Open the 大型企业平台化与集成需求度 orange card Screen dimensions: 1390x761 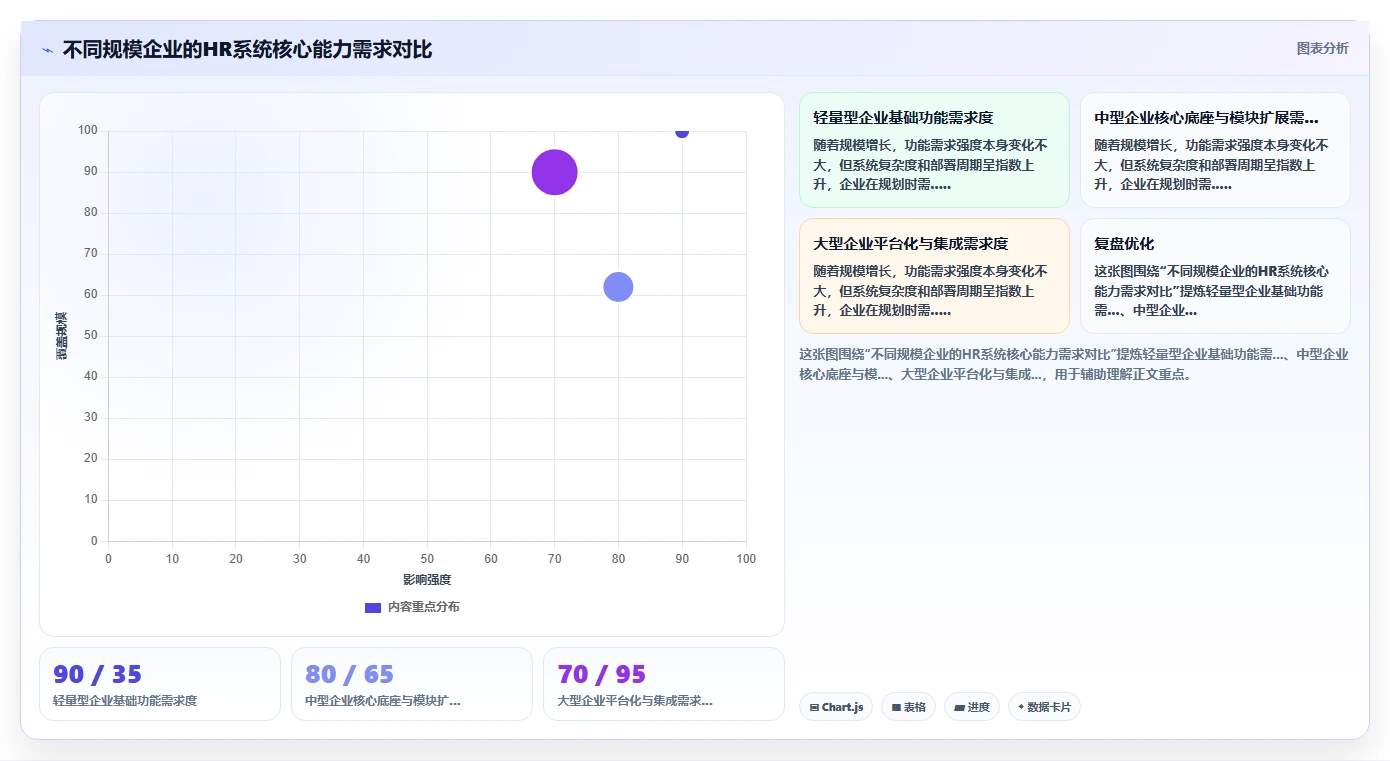(x=934, y=276)
